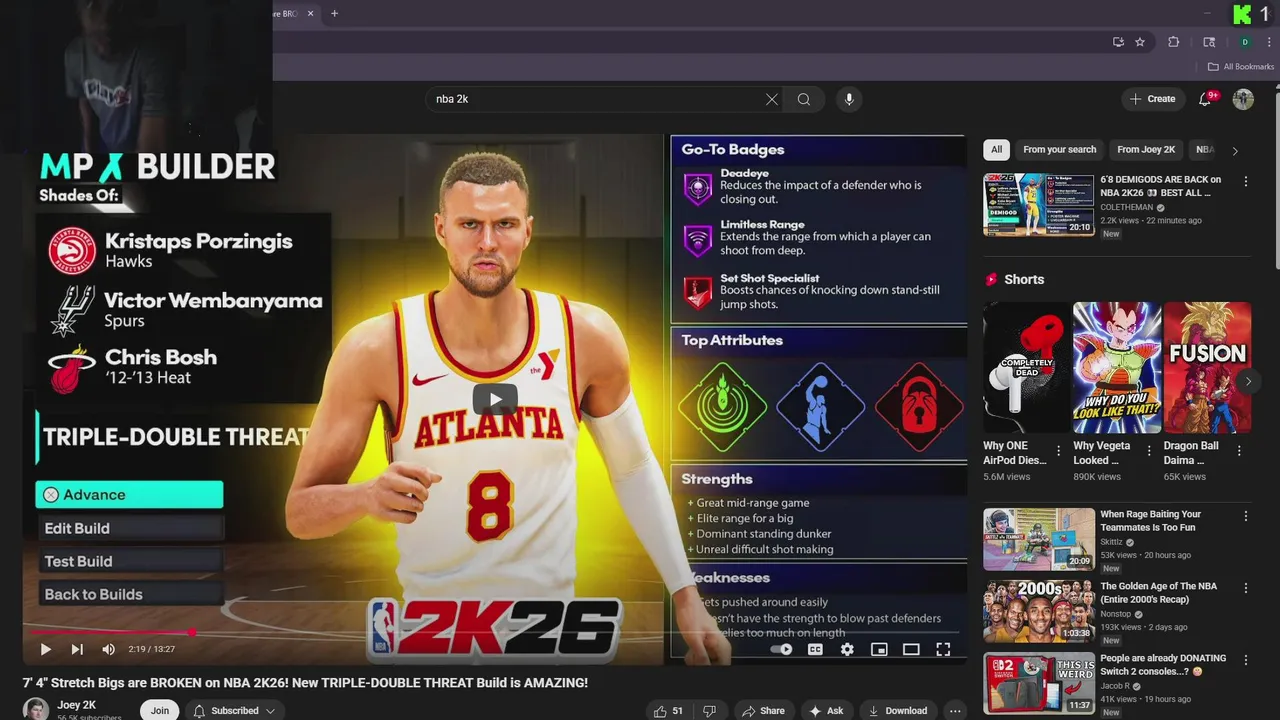Open 'Dragon Ball Daima' FUSION short
Viewport: 1280px width, 720px height.
point(1207,367)
